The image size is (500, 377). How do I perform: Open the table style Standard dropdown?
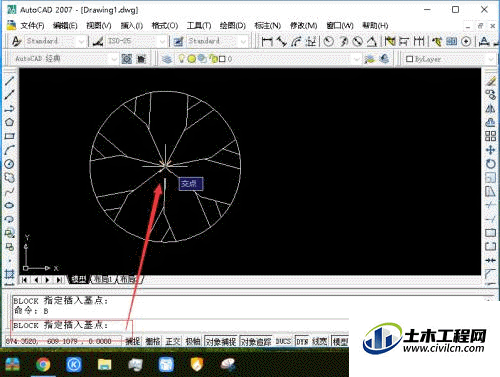[x=244, y=41]
